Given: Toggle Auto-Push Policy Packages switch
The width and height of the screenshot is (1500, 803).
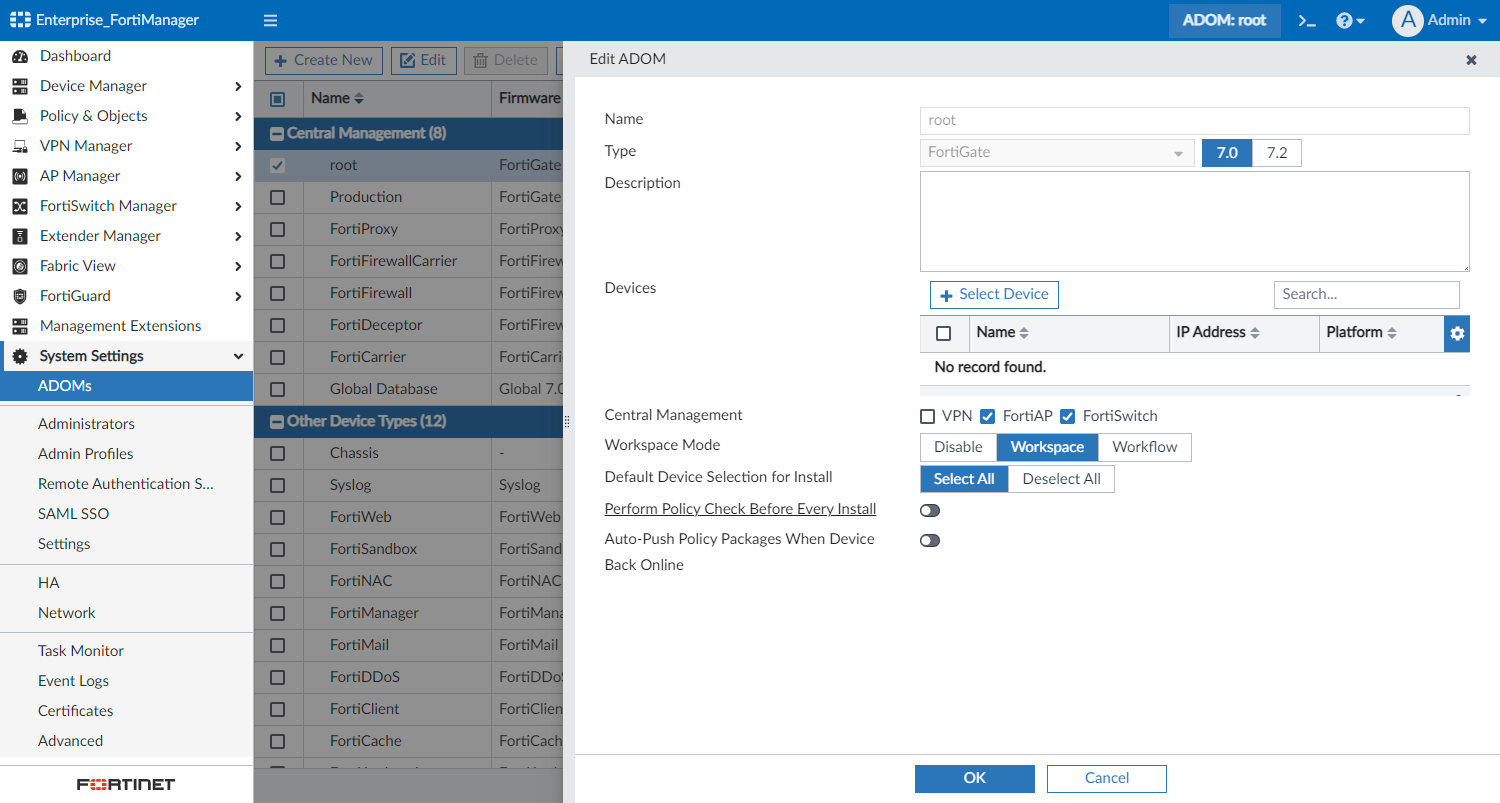Looking at the screenshot, I should pos(930,540).
